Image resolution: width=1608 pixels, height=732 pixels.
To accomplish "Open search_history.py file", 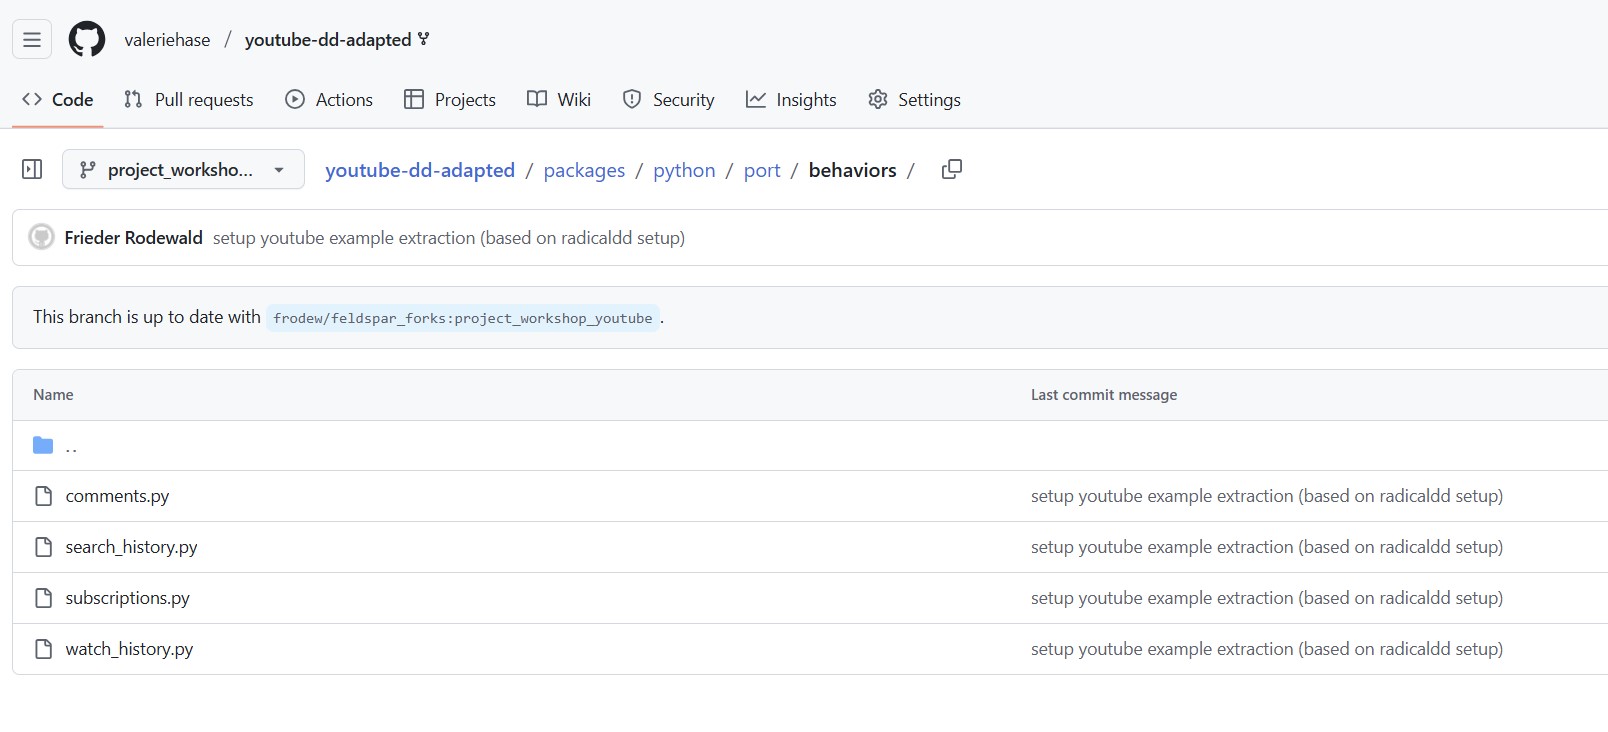I will click(131, 547).
